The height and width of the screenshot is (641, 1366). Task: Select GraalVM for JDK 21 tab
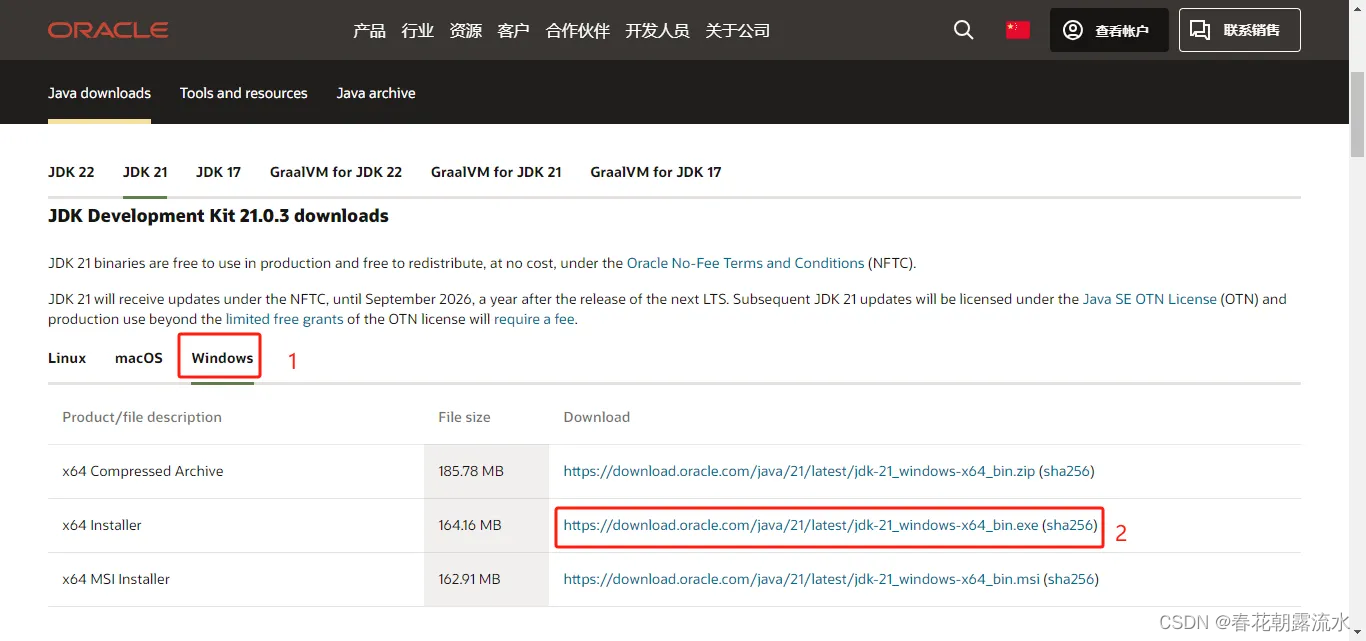[x=496, y=172]
